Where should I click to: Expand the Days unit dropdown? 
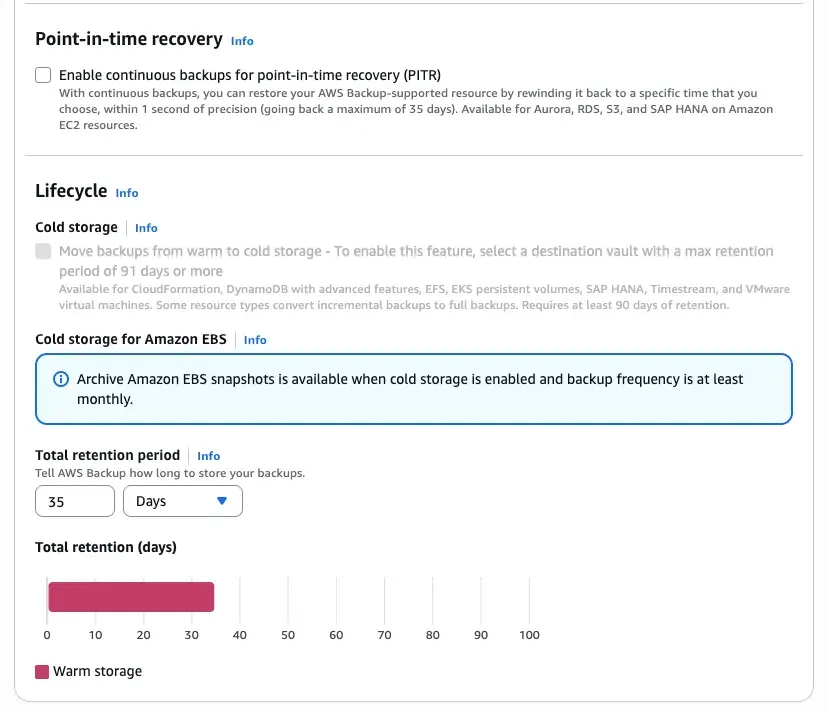point(182,502)
